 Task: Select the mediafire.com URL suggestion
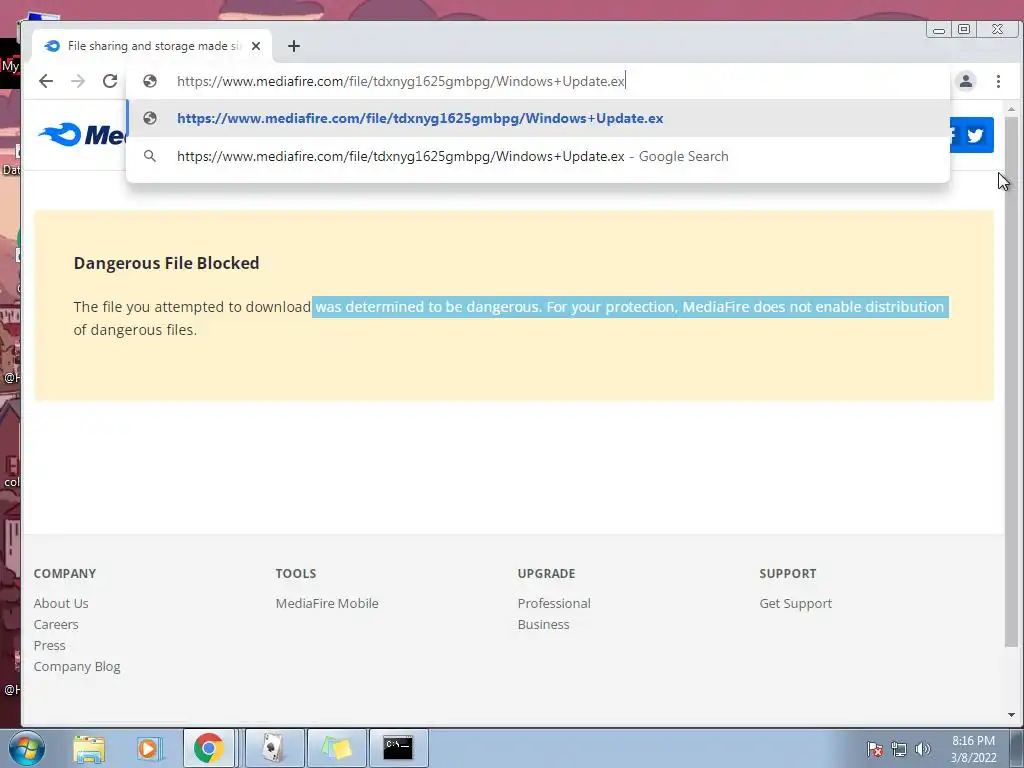537,118
